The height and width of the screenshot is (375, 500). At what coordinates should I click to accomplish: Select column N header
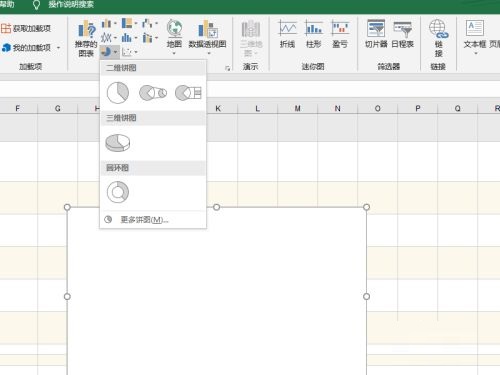(x=337, y=108)
